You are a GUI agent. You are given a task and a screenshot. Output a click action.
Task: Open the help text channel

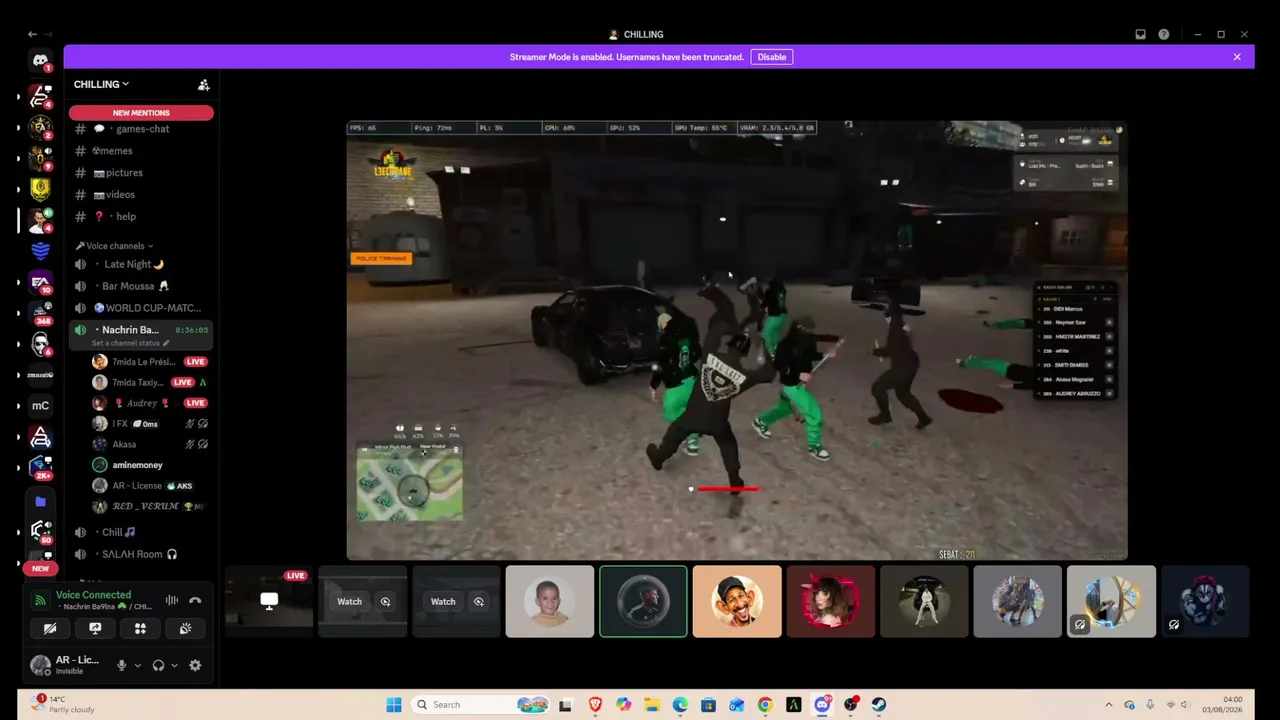[x=141, y=217]
